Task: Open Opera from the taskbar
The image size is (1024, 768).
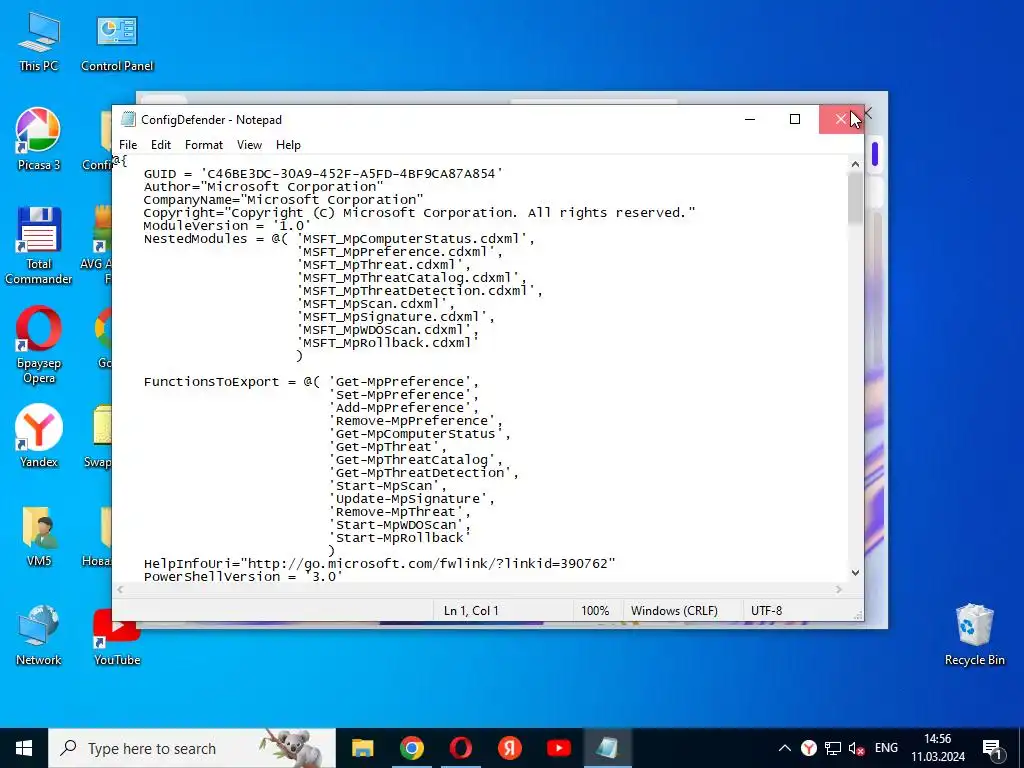Action: (460, 748)
